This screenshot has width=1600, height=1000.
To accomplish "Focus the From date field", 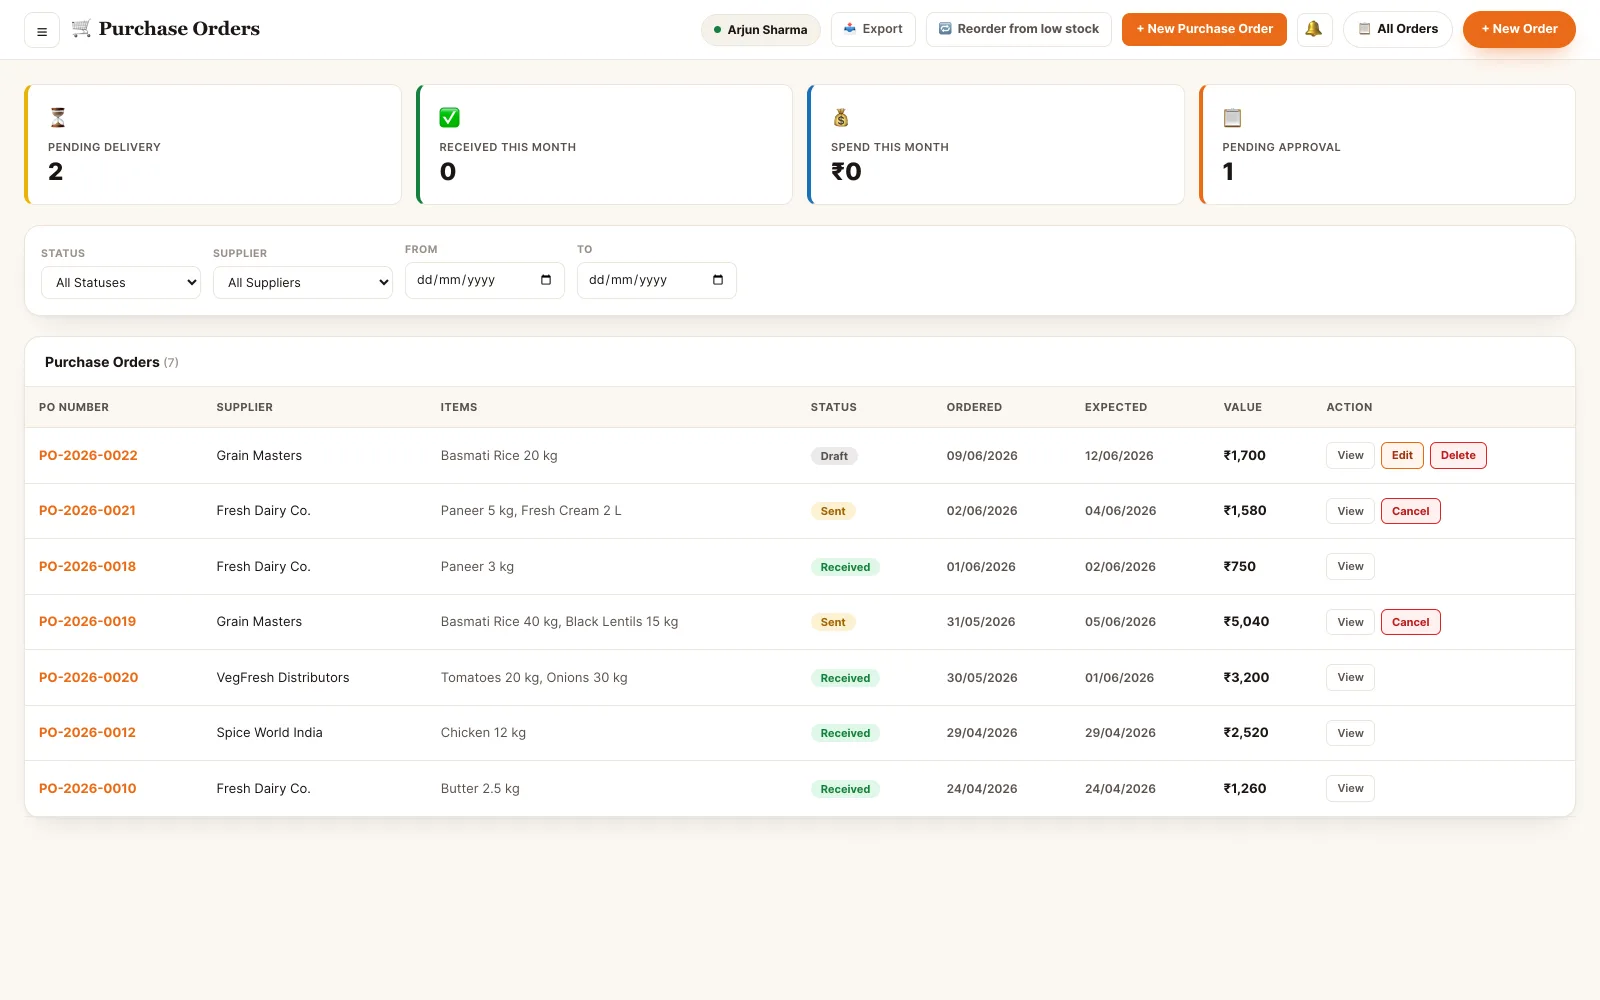I will [485, 280].
